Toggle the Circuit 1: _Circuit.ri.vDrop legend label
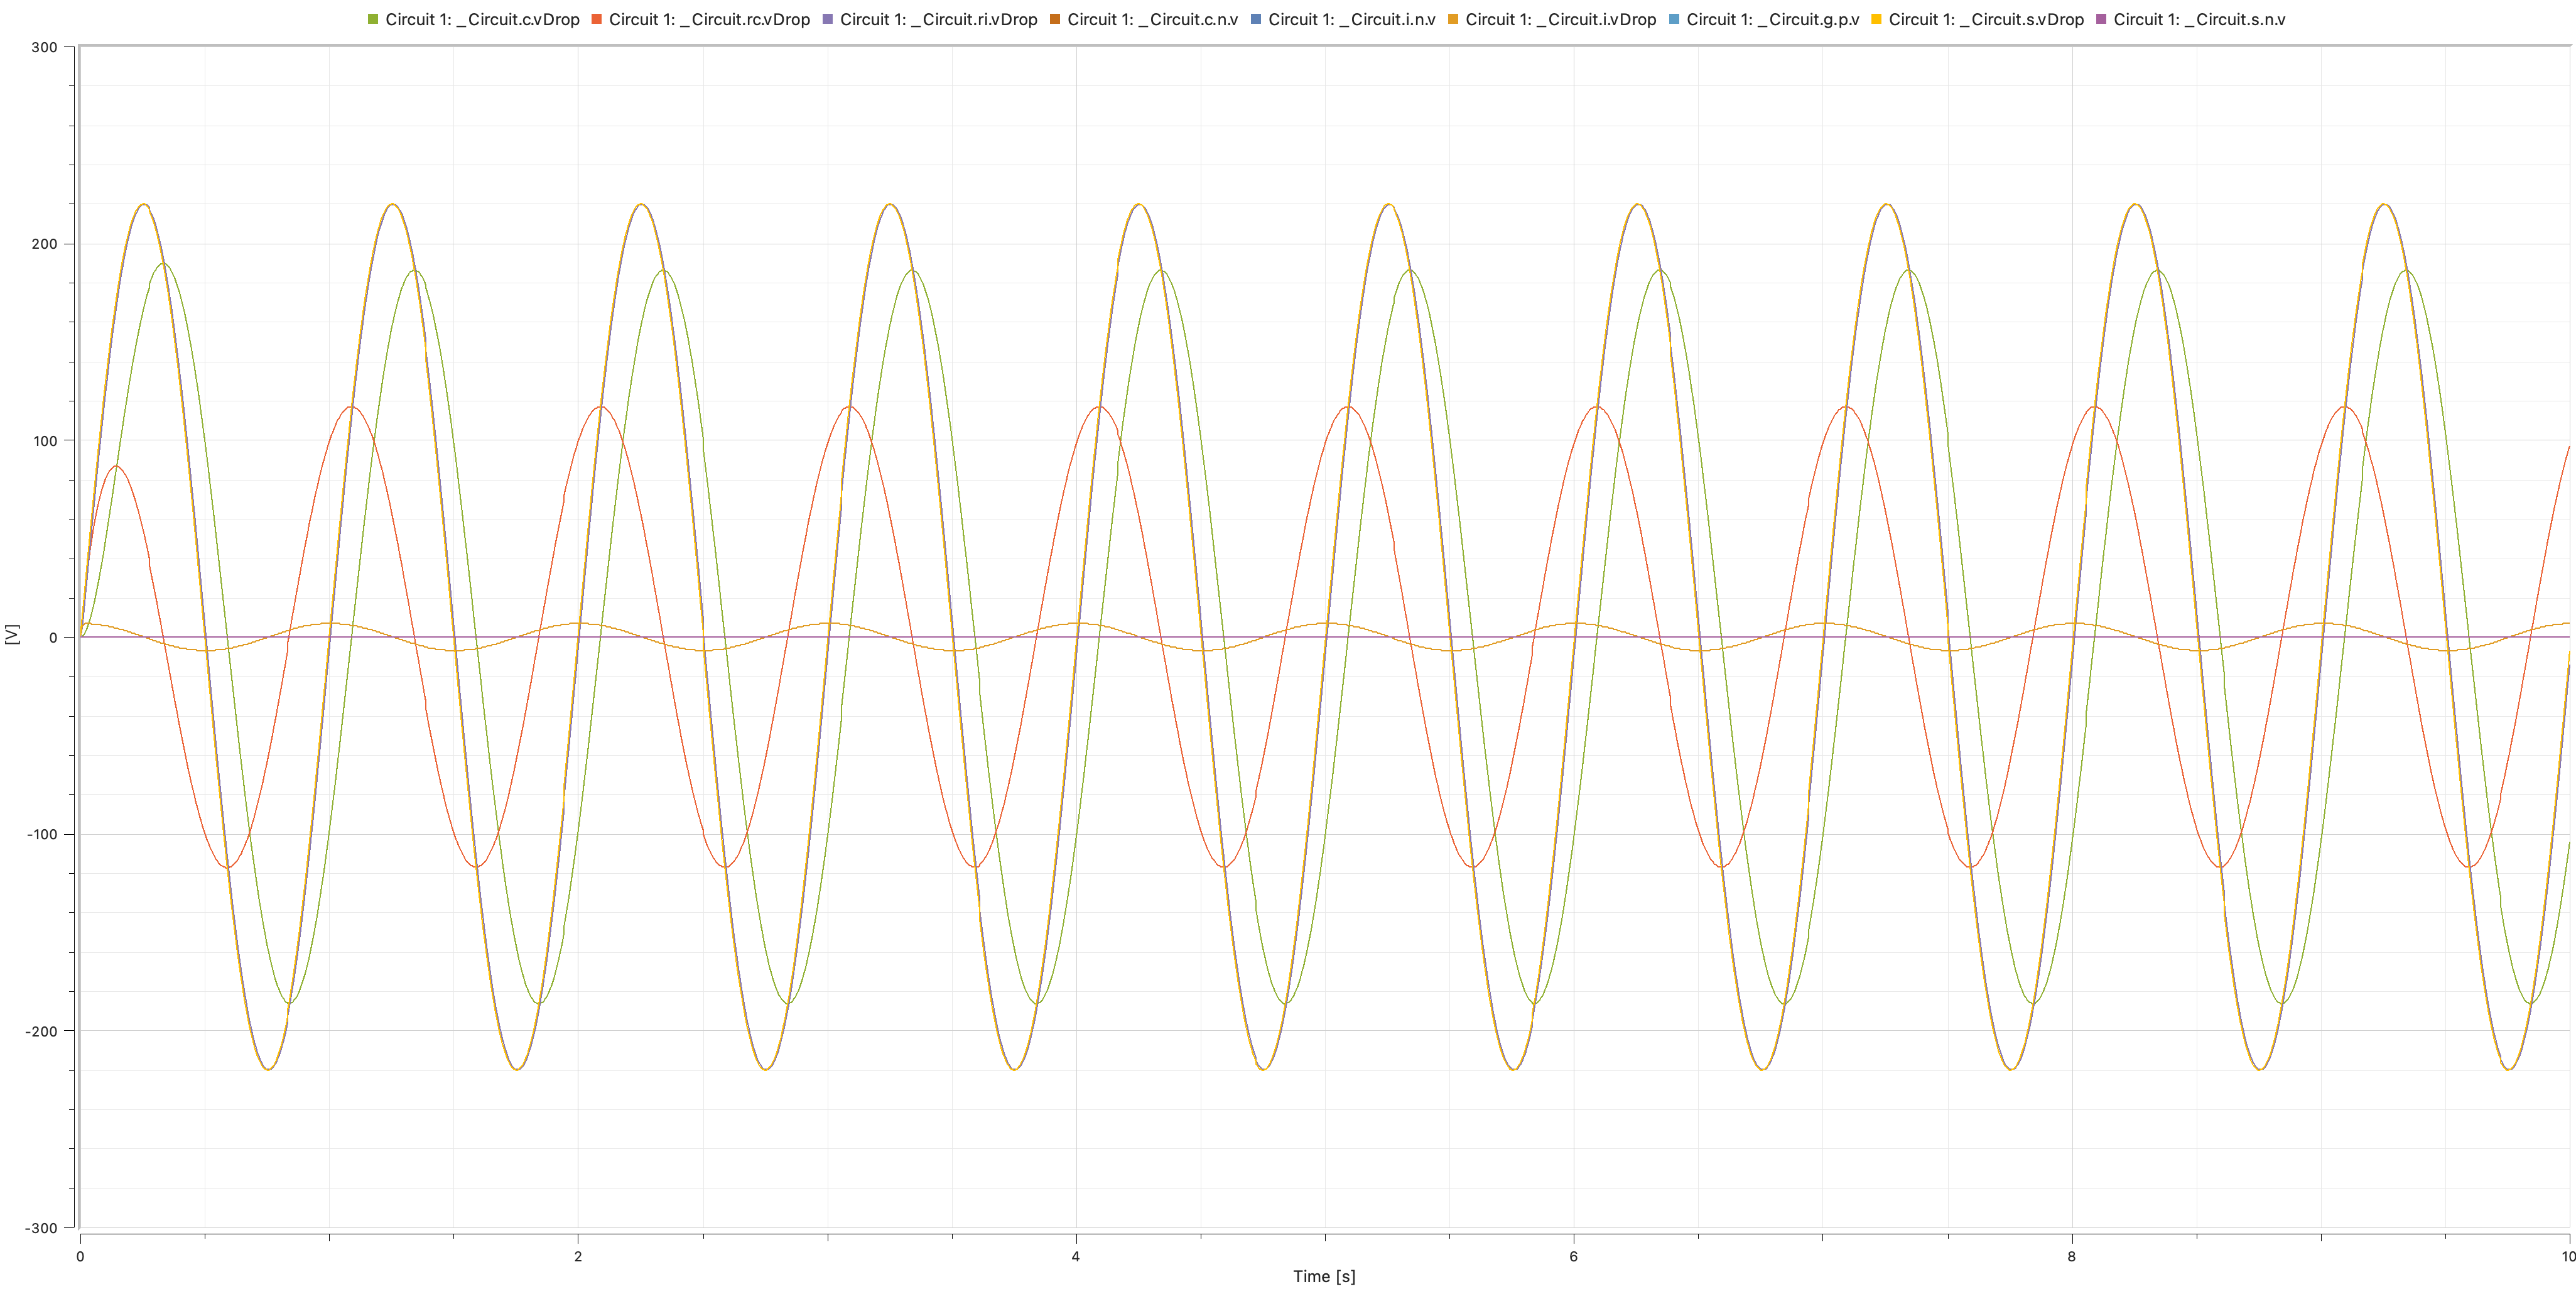 938,19
